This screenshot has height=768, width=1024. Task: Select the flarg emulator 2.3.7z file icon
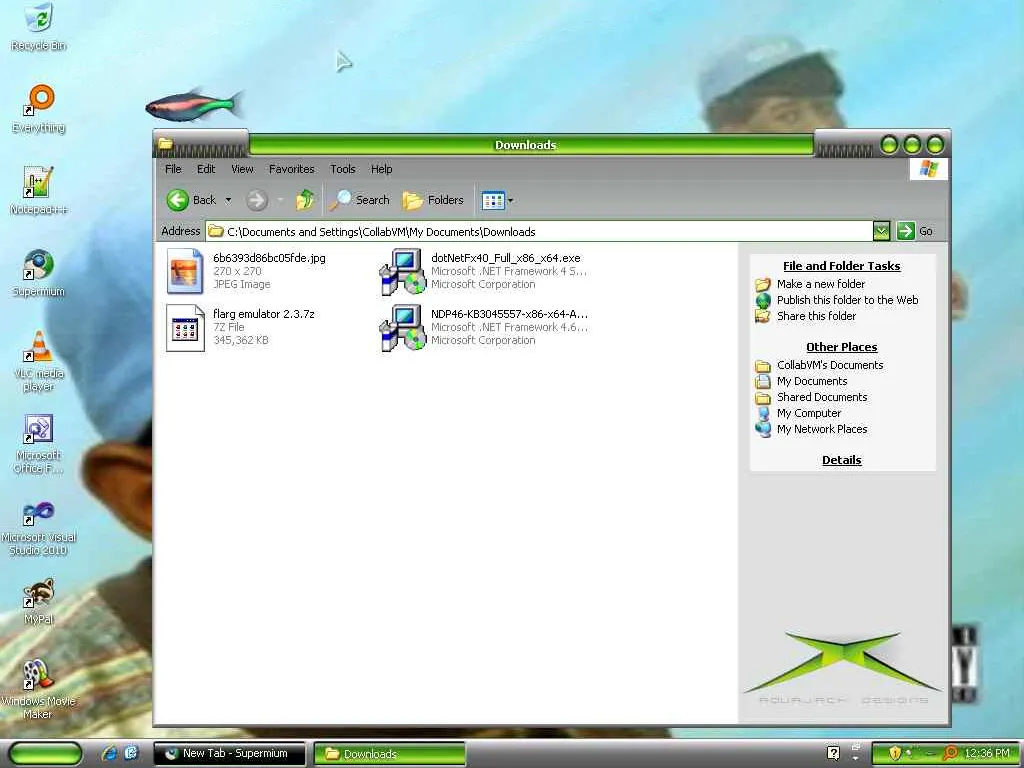185,327
